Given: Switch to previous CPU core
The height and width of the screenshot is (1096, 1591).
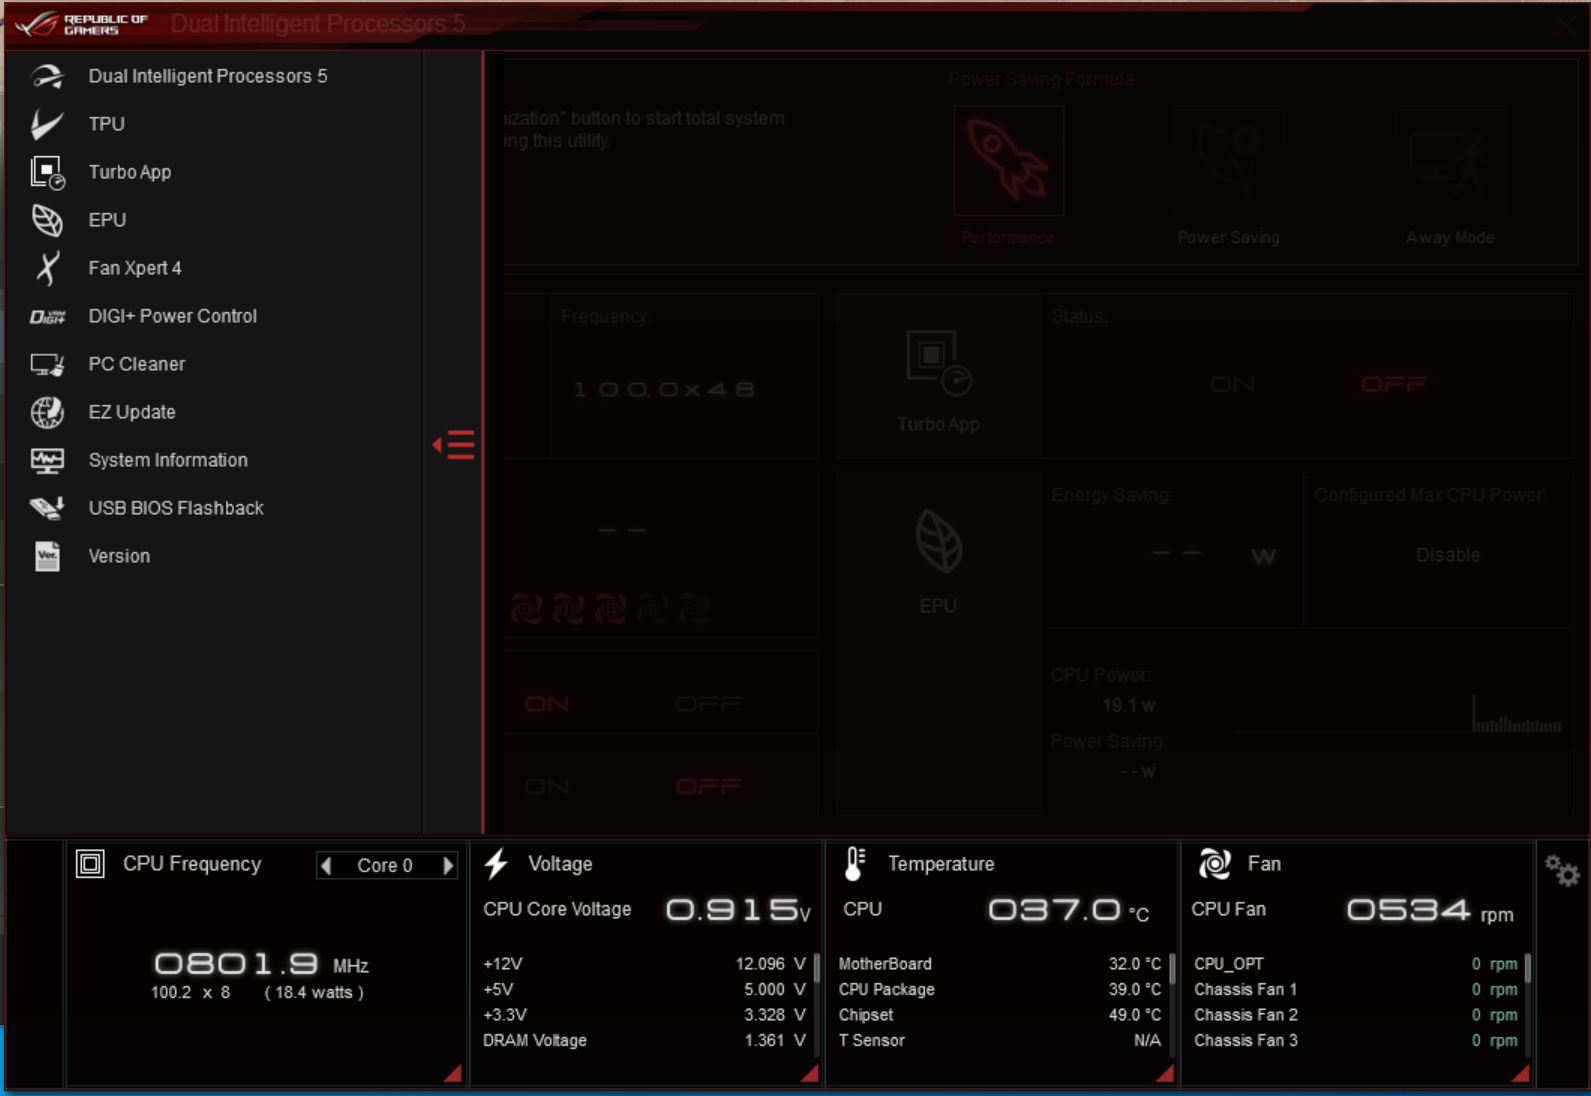Looking at the screenshot, I should [326, 865].
